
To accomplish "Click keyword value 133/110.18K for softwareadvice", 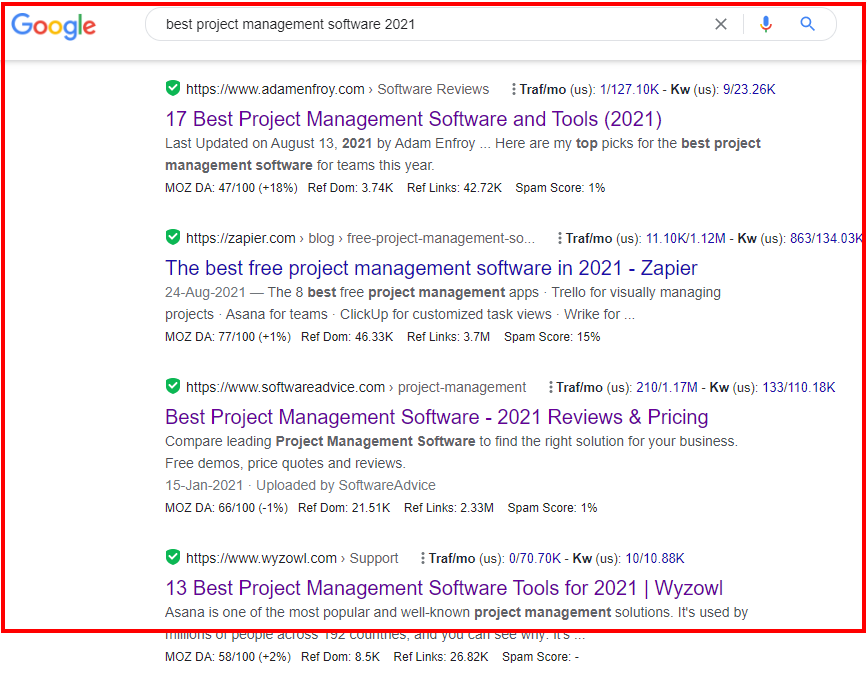I will (798, 387).
